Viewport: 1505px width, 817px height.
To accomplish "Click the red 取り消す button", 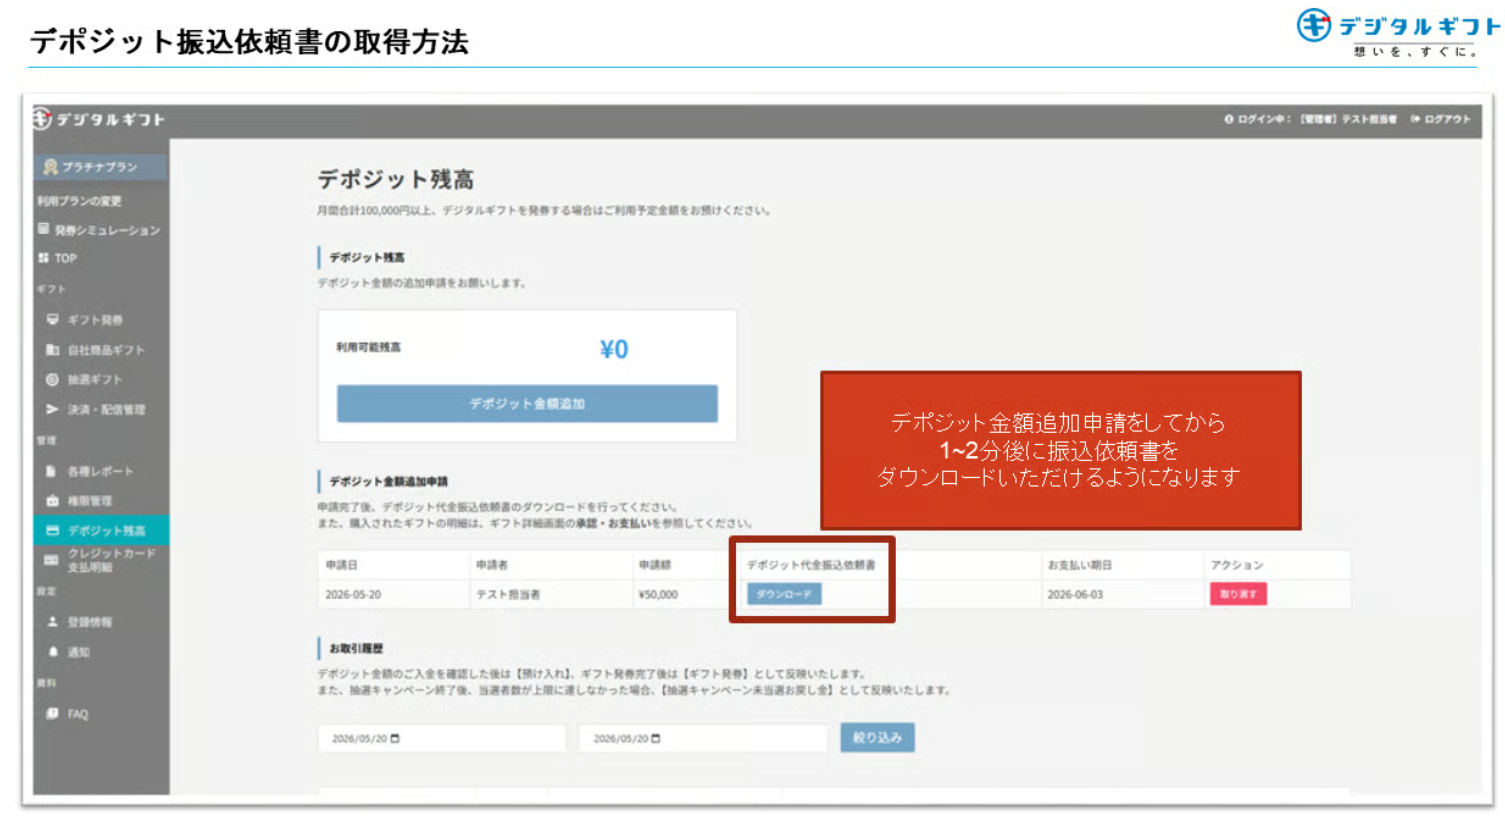I will click(1238, 594).
